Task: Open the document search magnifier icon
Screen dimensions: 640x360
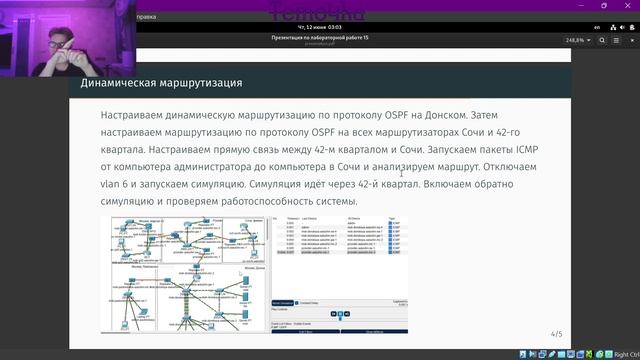Action: pos(602,40)
